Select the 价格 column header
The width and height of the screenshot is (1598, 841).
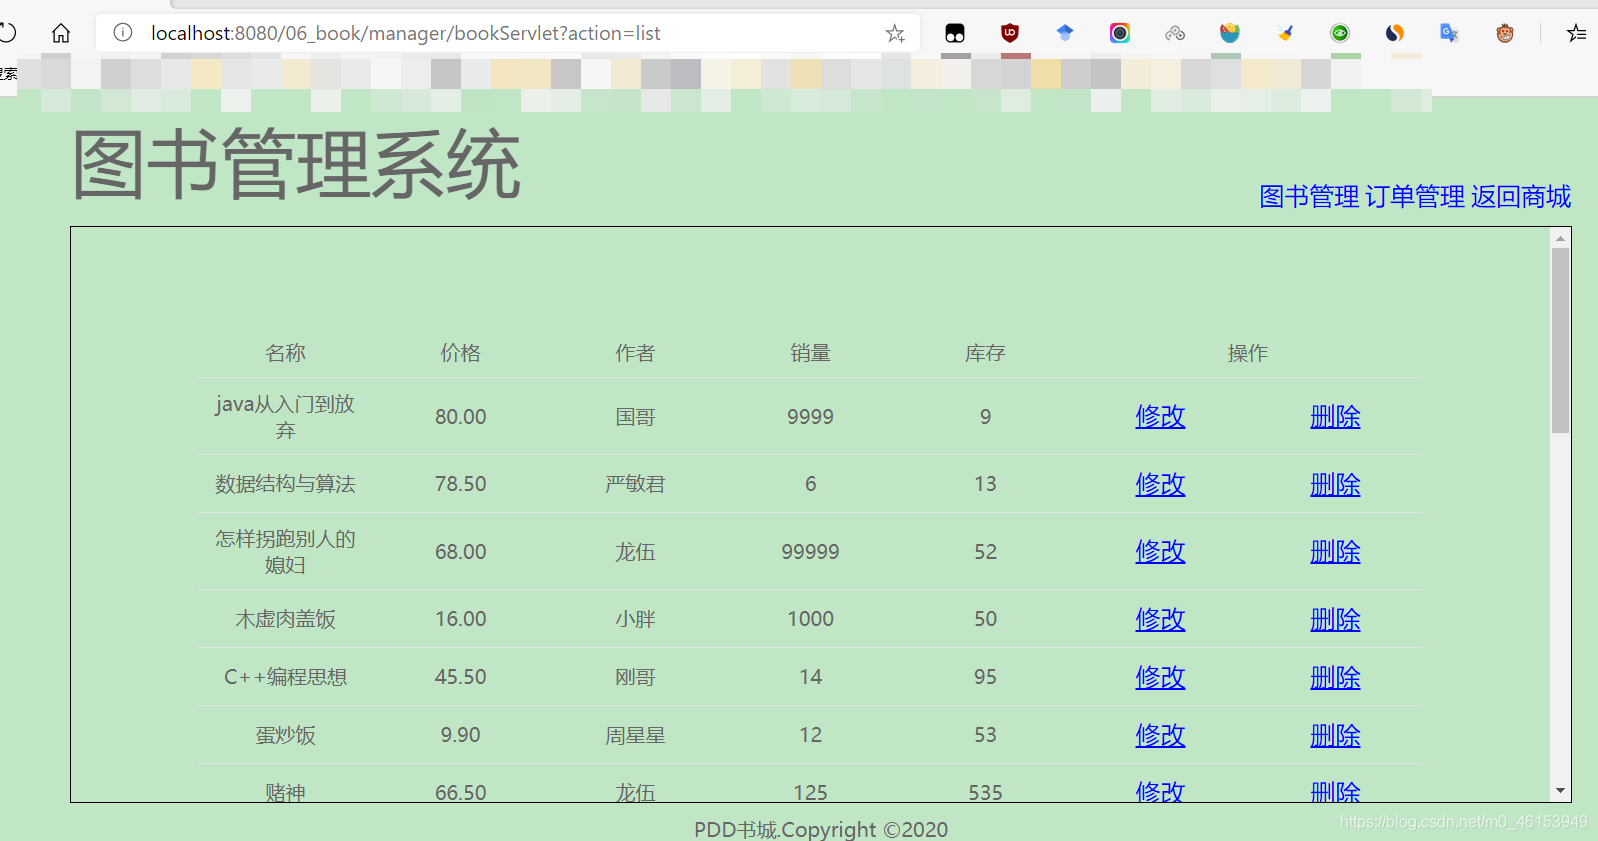pyautogui.click(x=461, y=353)
